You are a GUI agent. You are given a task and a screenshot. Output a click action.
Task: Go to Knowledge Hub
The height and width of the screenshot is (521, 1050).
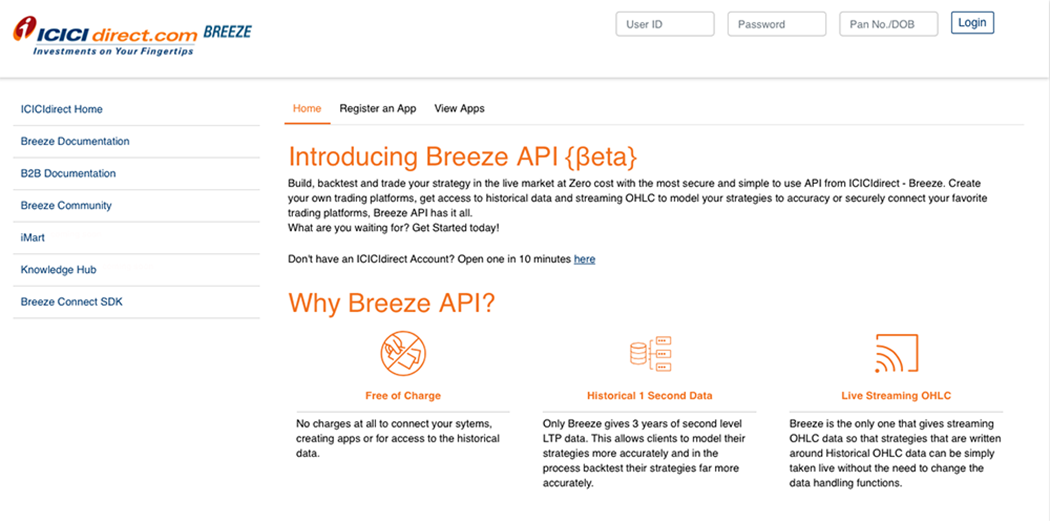[x=58, y=269]
